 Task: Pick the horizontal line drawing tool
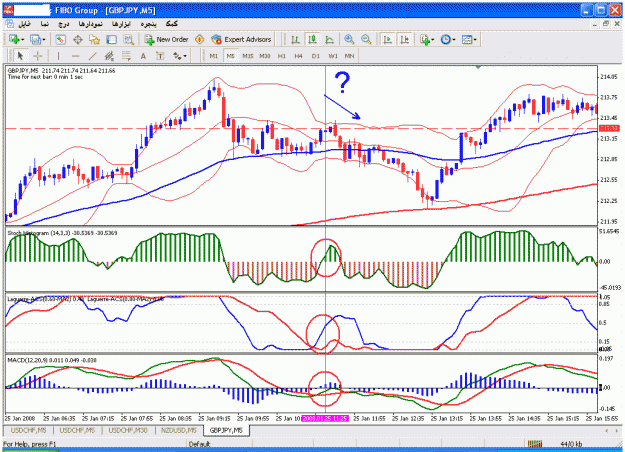[x=75, y=56]
